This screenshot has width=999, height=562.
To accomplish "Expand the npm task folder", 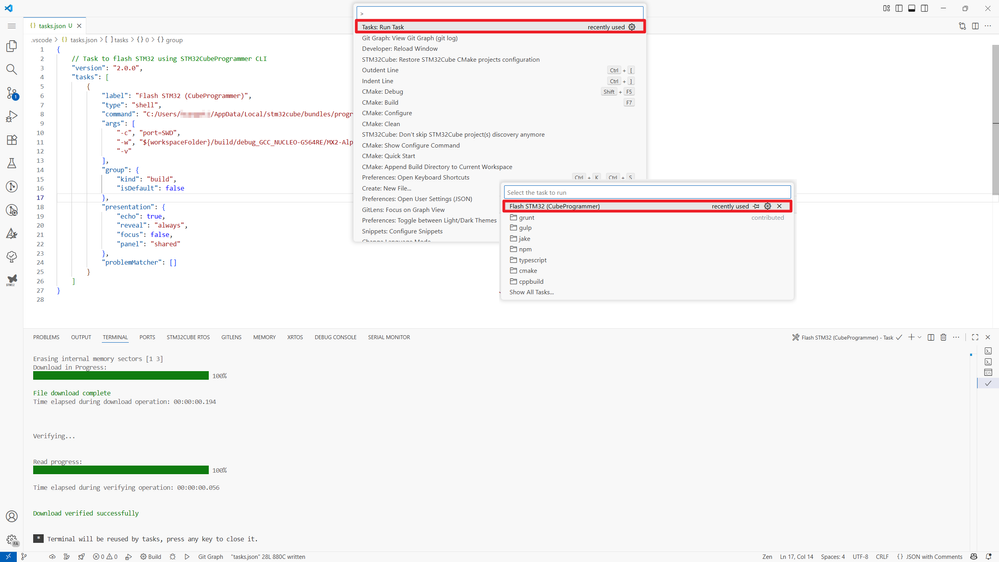I will 647,249.
